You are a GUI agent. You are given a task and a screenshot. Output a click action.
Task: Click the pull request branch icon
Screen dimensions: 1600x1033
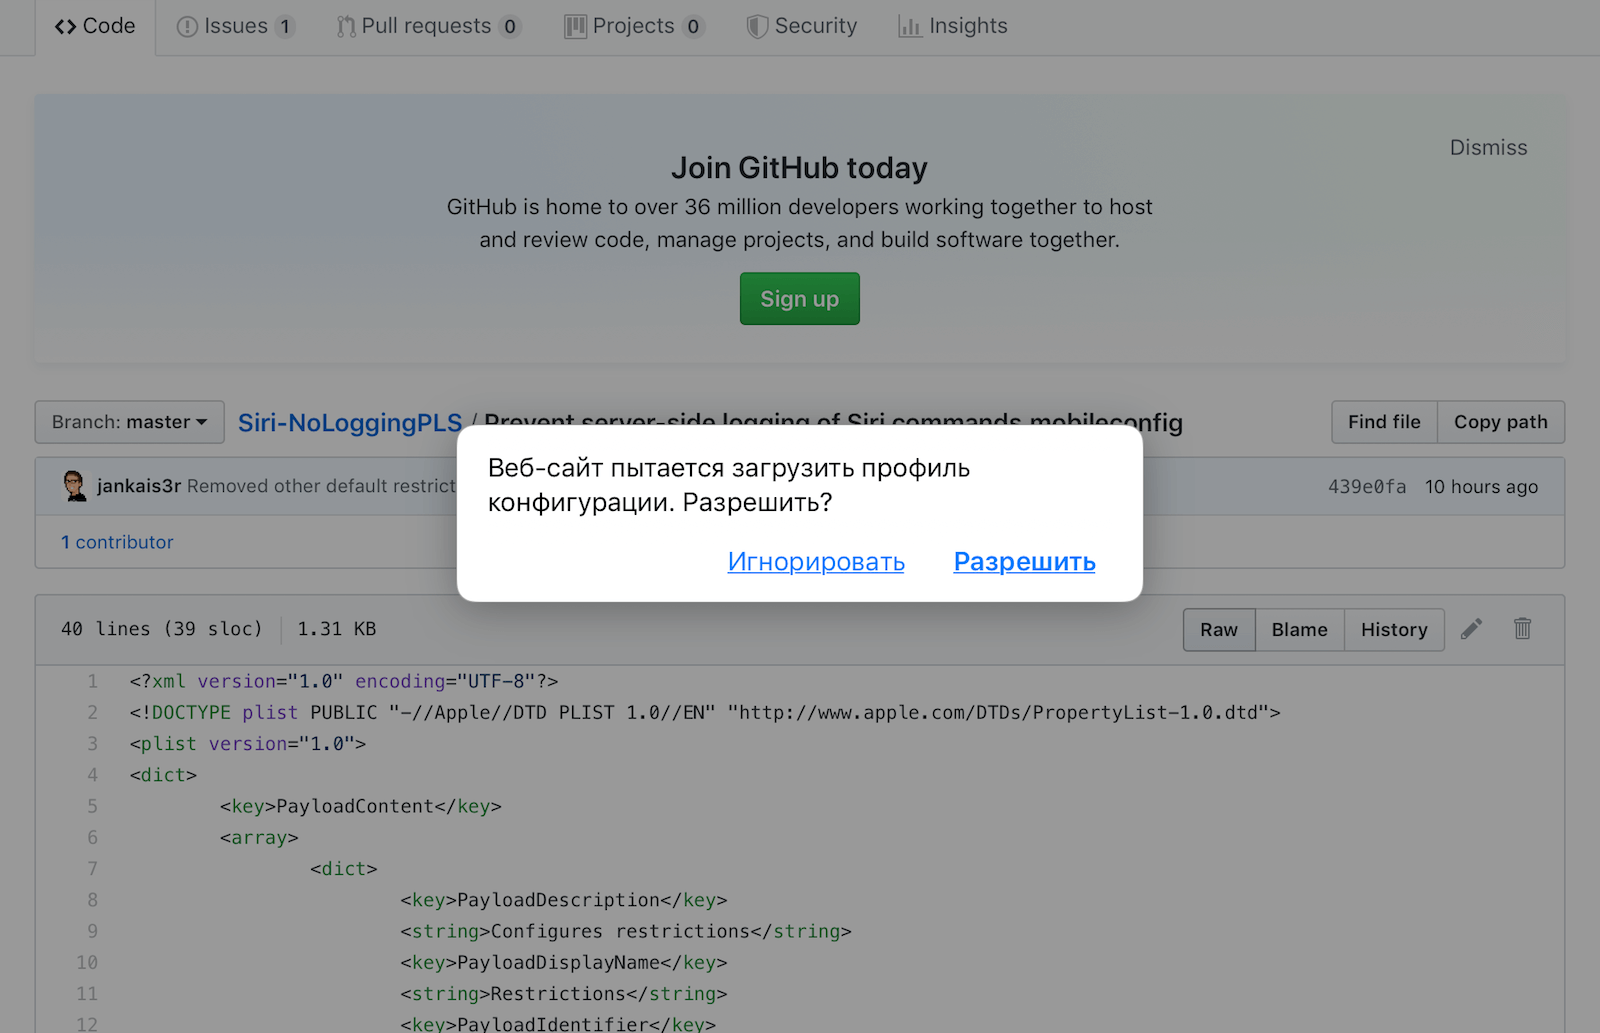click(x=346, y=27)
